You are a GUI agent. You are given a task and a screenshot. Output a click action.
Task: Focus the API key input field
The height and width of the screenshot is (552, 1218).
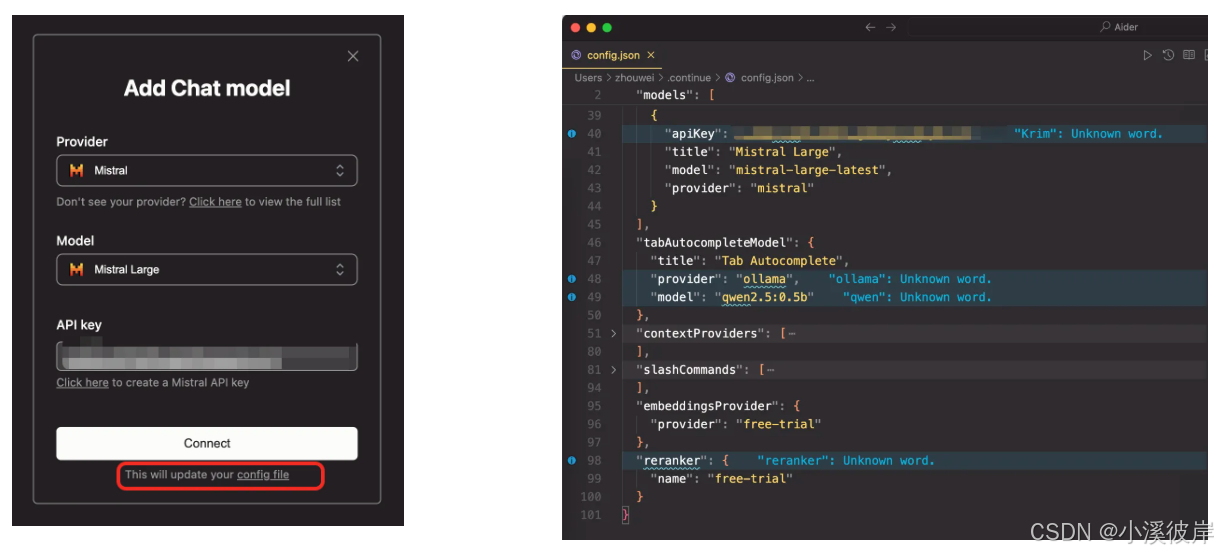[x=207, y=356]
